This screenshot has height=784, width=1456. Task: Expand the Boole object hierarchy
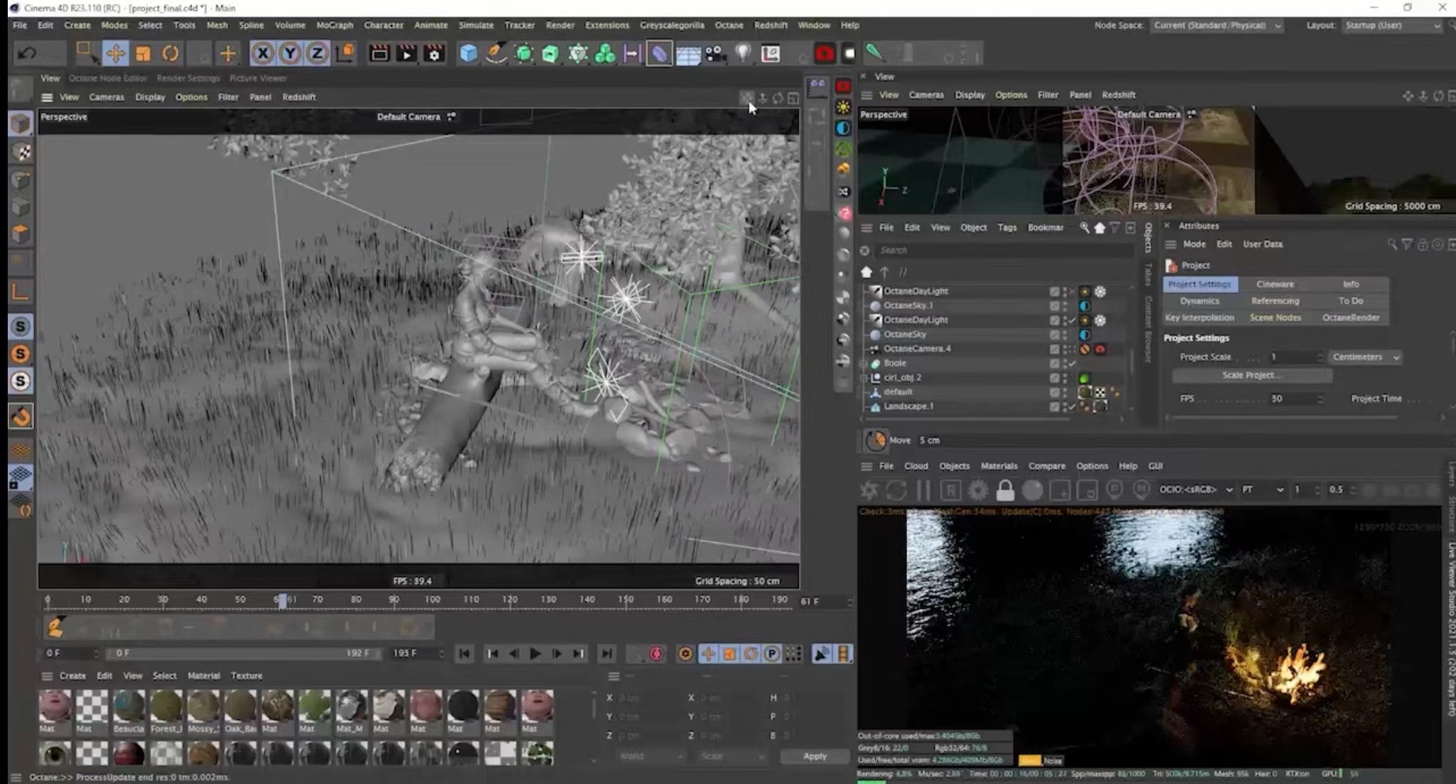(864, 363)
